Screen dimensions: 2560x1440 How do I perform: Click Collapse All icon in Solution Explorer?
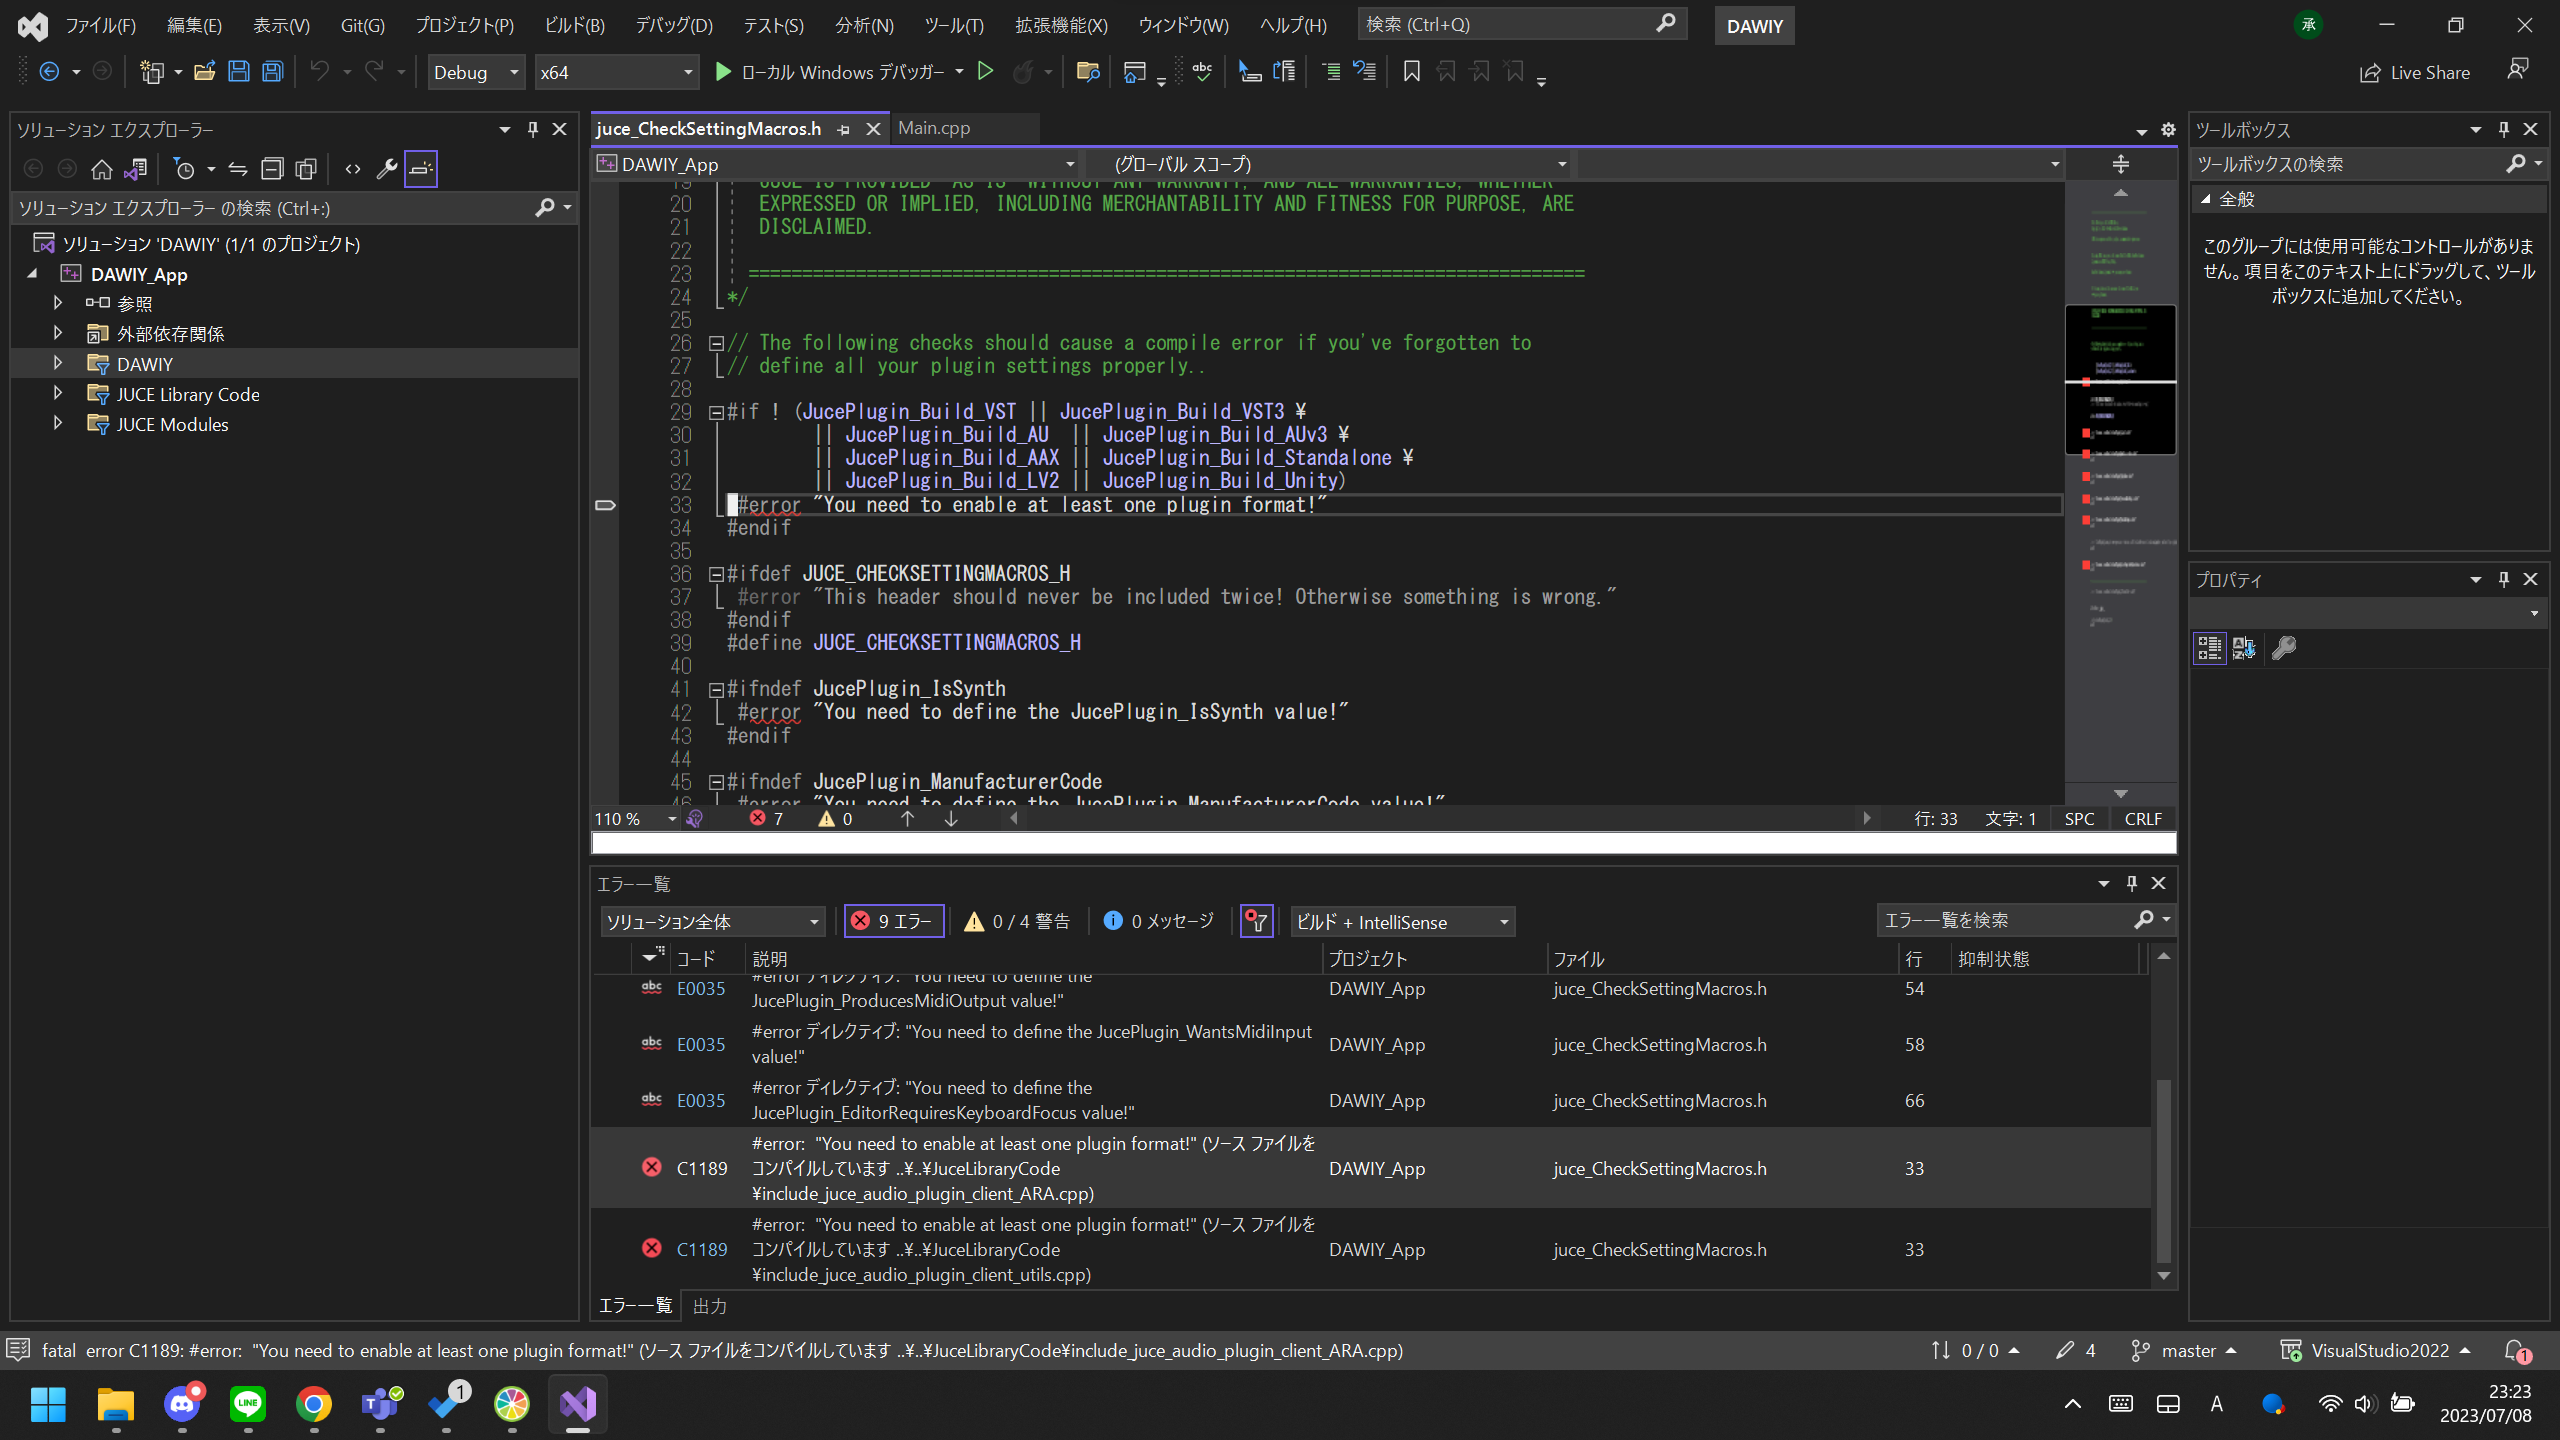pos(272,169)
